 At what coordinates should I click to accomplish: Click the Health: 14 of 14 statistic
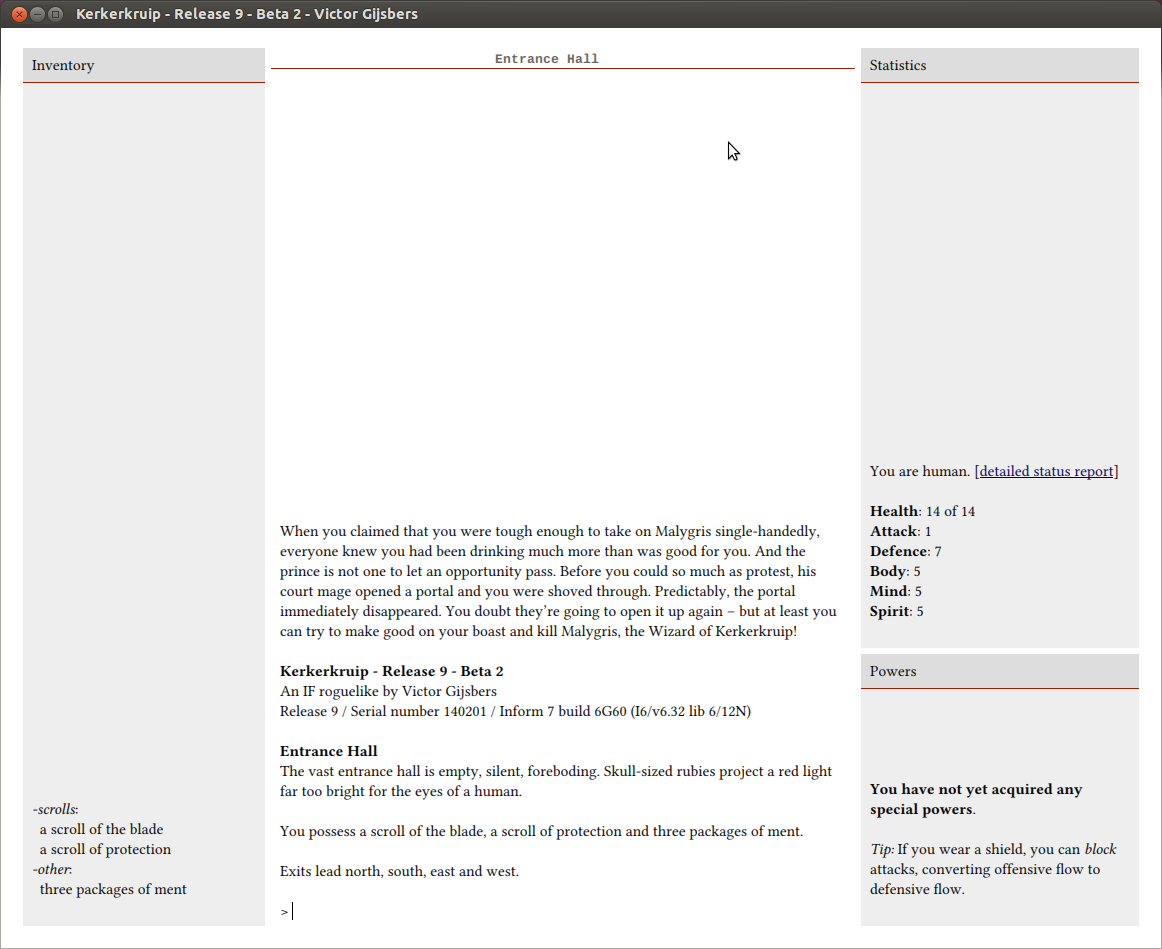click(x=923, y=511)
